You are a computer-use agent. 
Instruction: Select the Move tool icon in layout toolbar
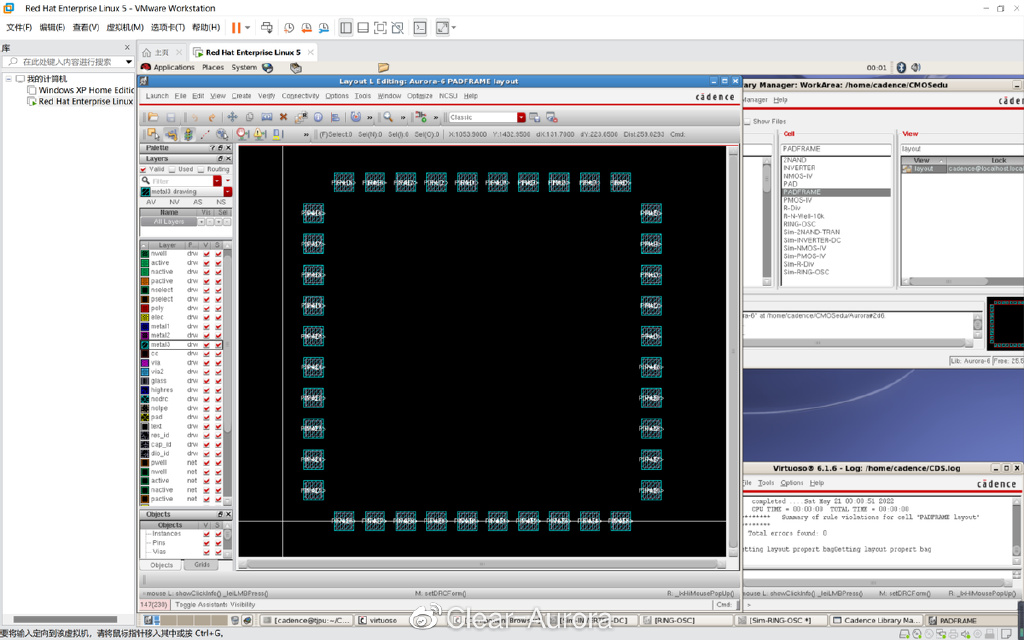point(232,118)
